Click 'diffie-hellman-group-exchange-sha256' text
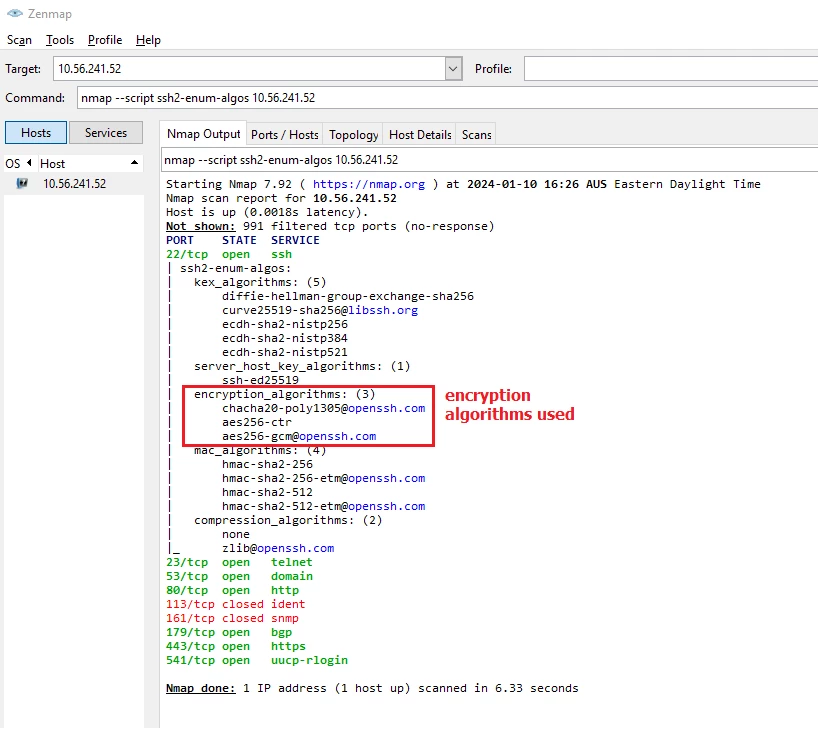 (x=348, y=296)
